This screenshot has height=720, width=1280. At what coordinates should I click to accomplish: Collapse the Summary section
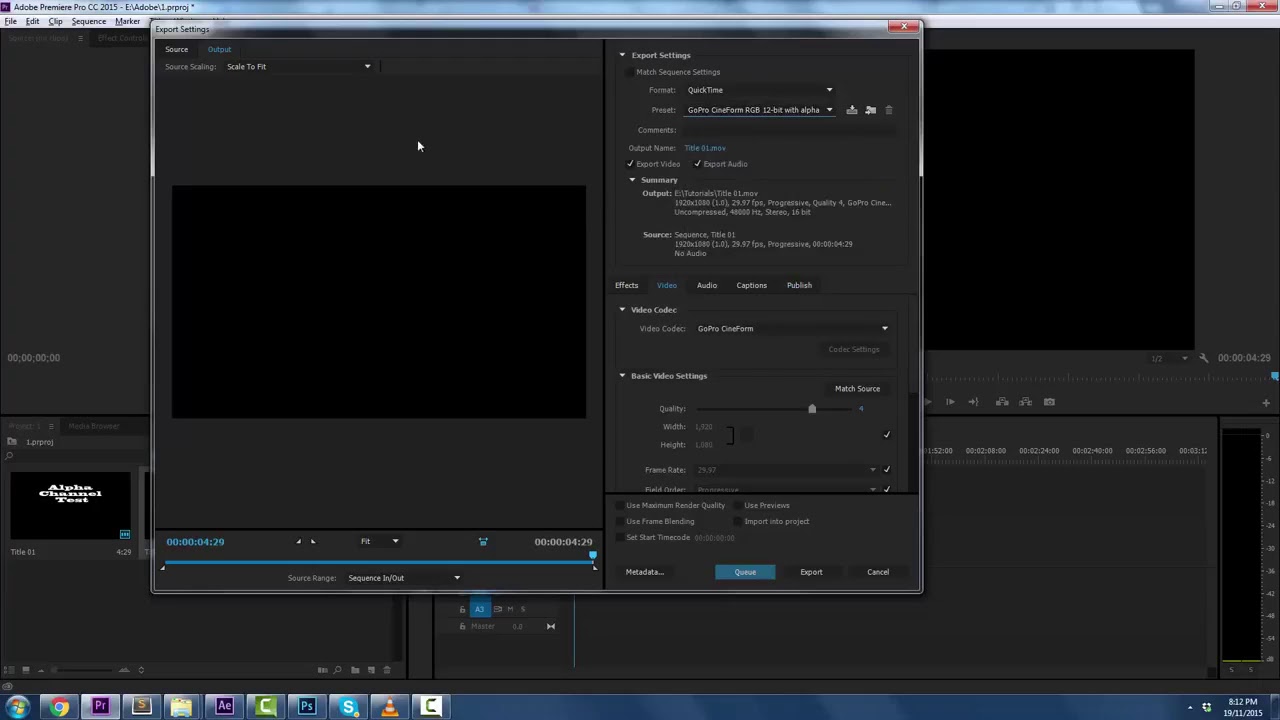(x=632, y=180)
